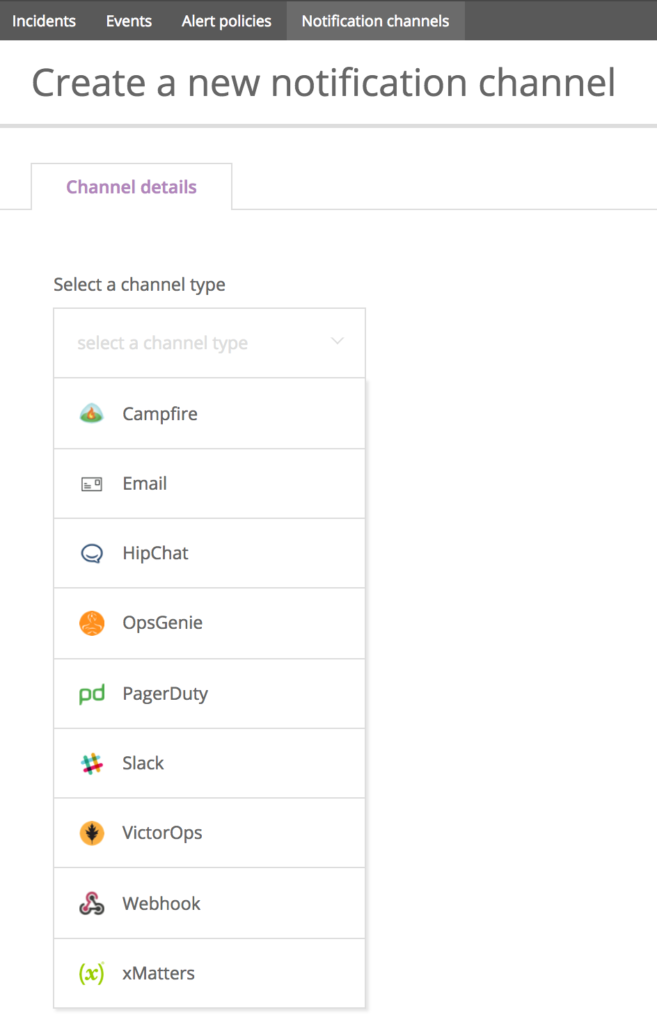Viewport: 657px width, 1024px height.
Task: Pick Slack as the channel type
Action: [x=210, y=763]
